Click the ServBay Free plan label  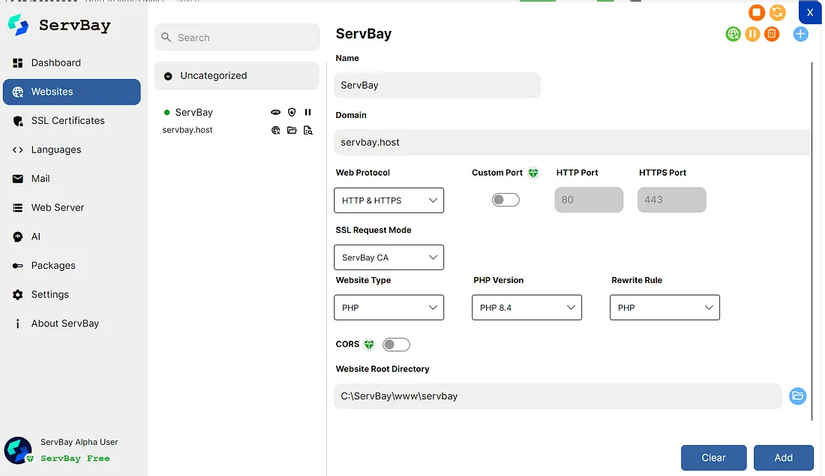(x=75, y=458)
